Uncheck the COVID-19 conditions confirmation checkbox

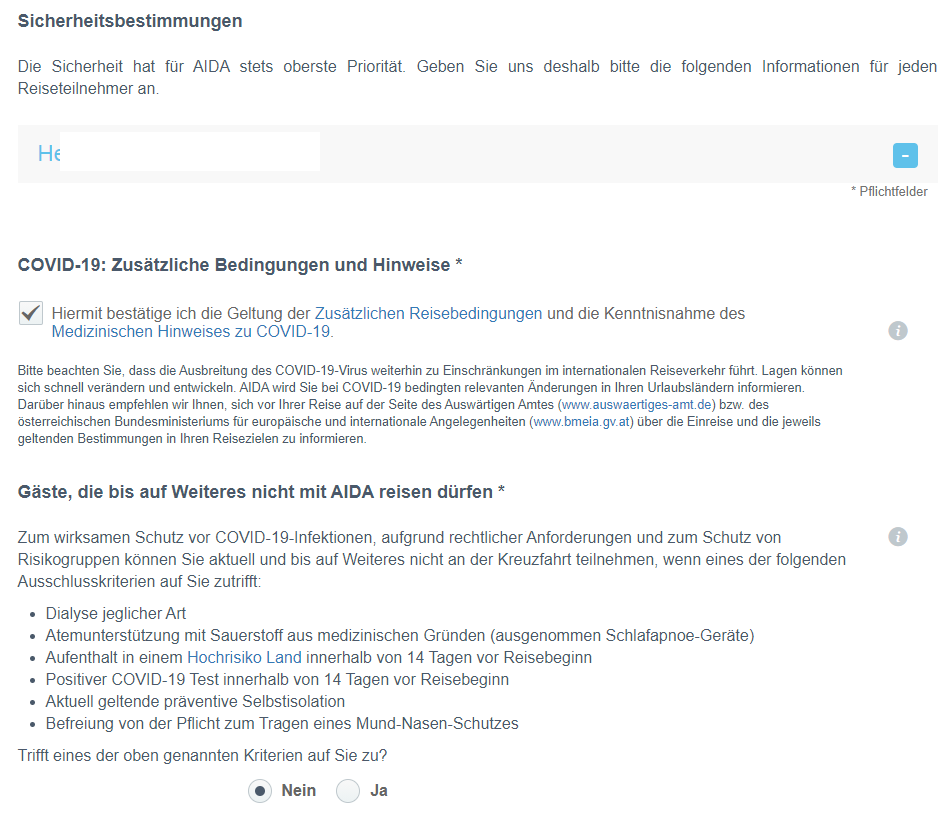(x=30, y=314)
